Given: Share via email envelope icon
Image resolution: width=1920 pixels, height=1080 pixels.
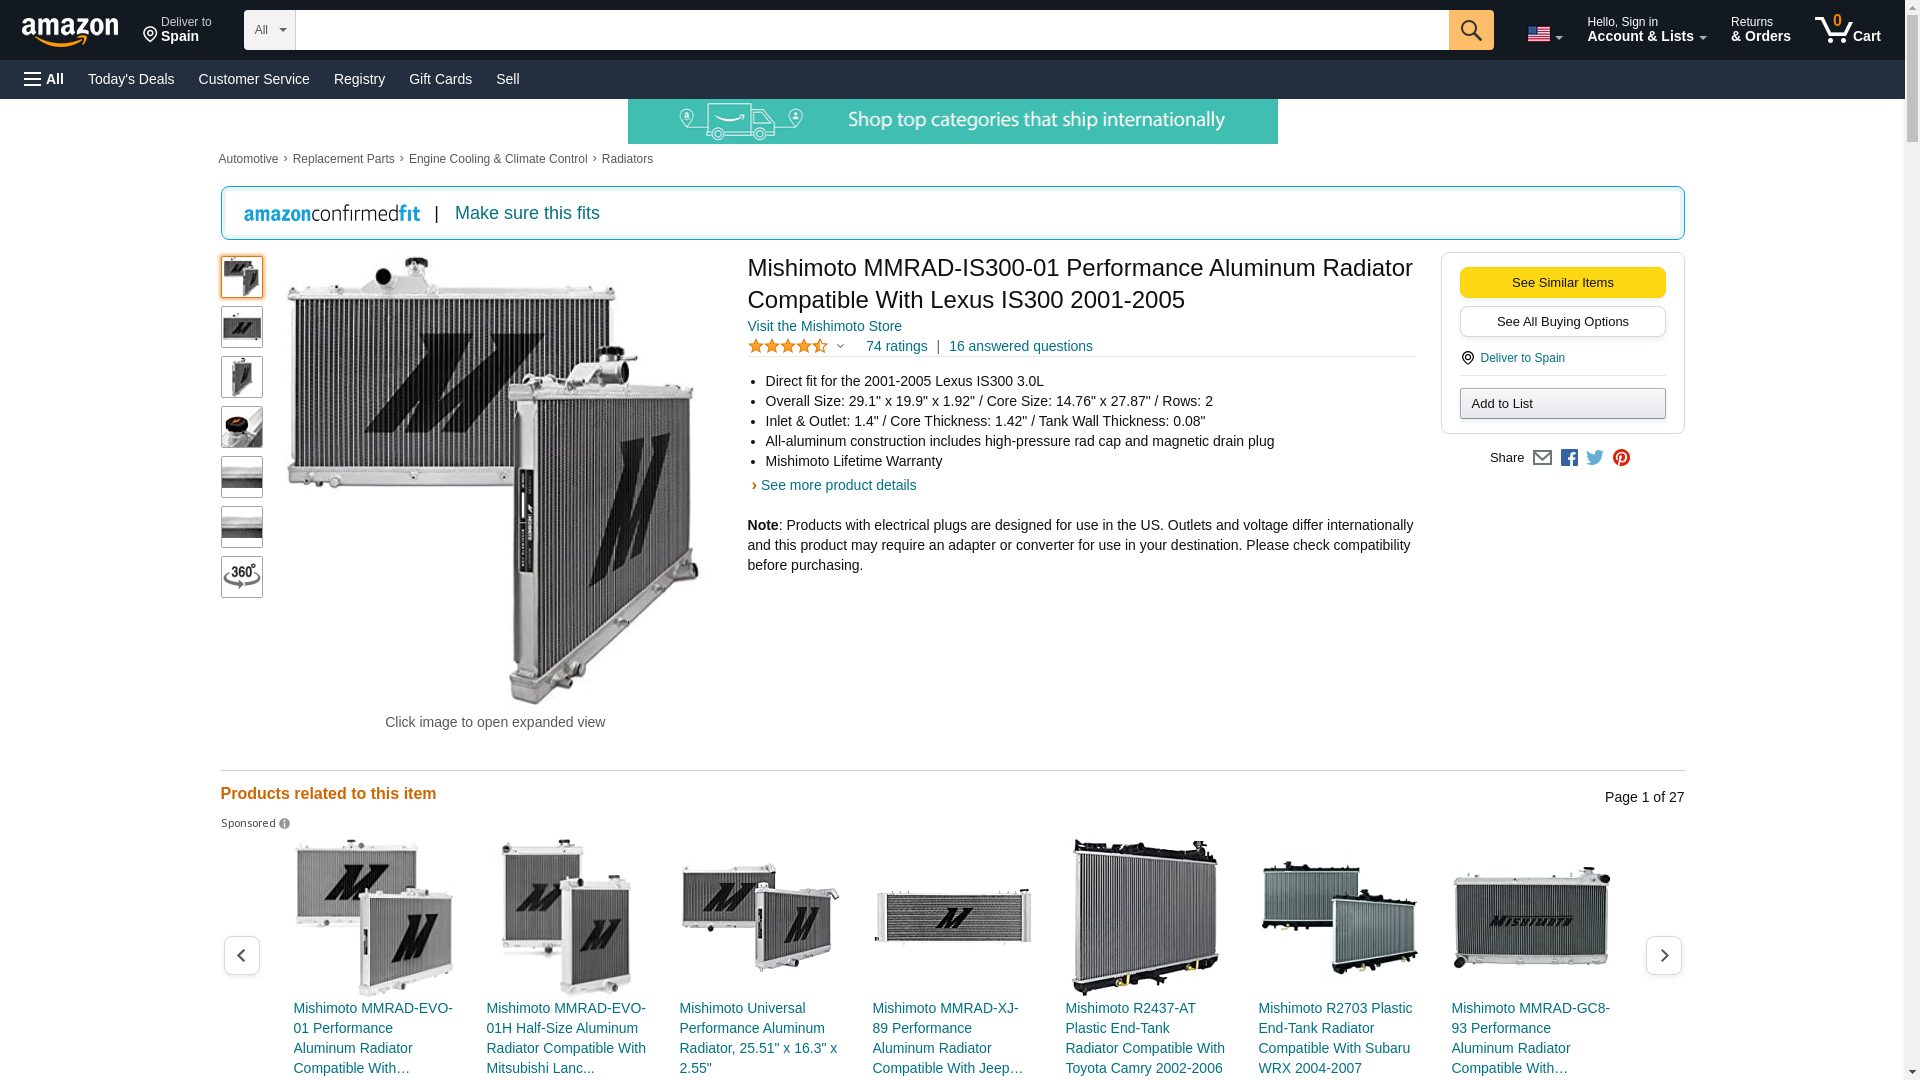Looking at the screenshot, I should [1542, 458].
